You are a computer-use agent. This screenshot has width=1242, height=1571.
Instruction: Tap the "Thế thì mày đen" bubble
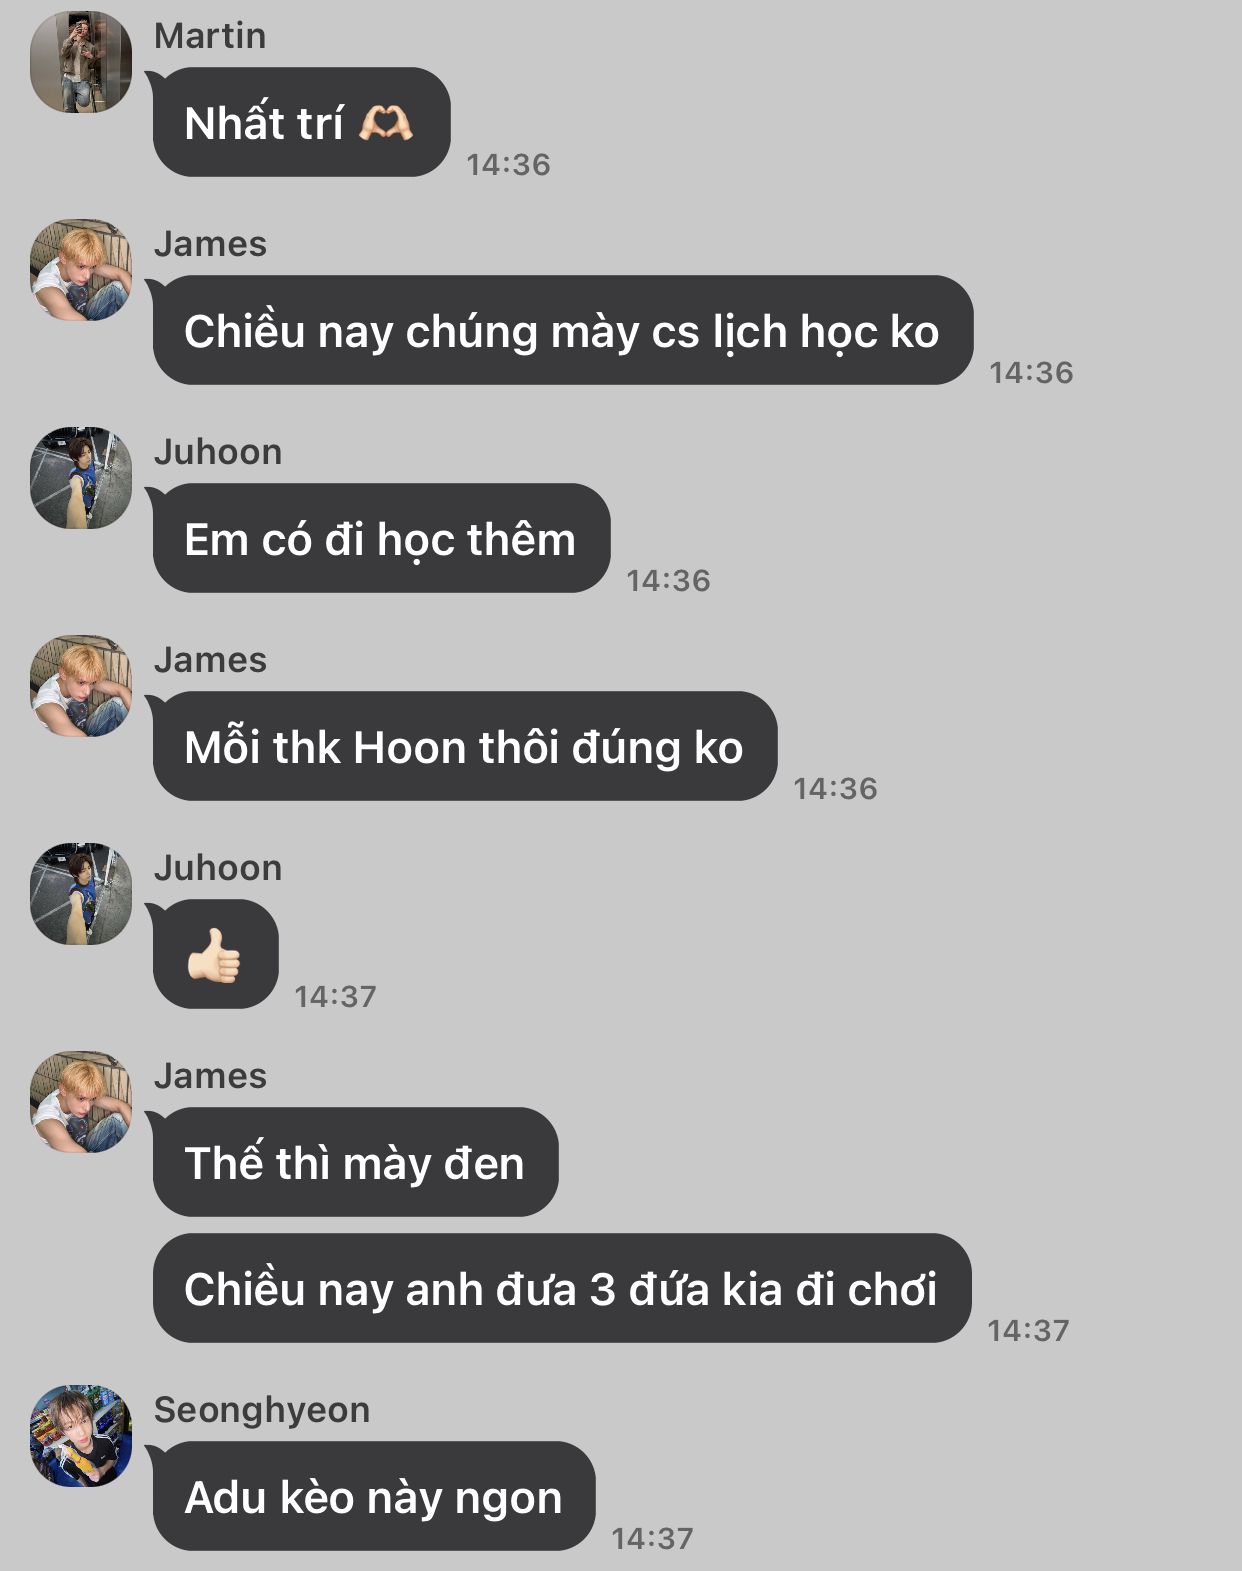click(354, 1162)
